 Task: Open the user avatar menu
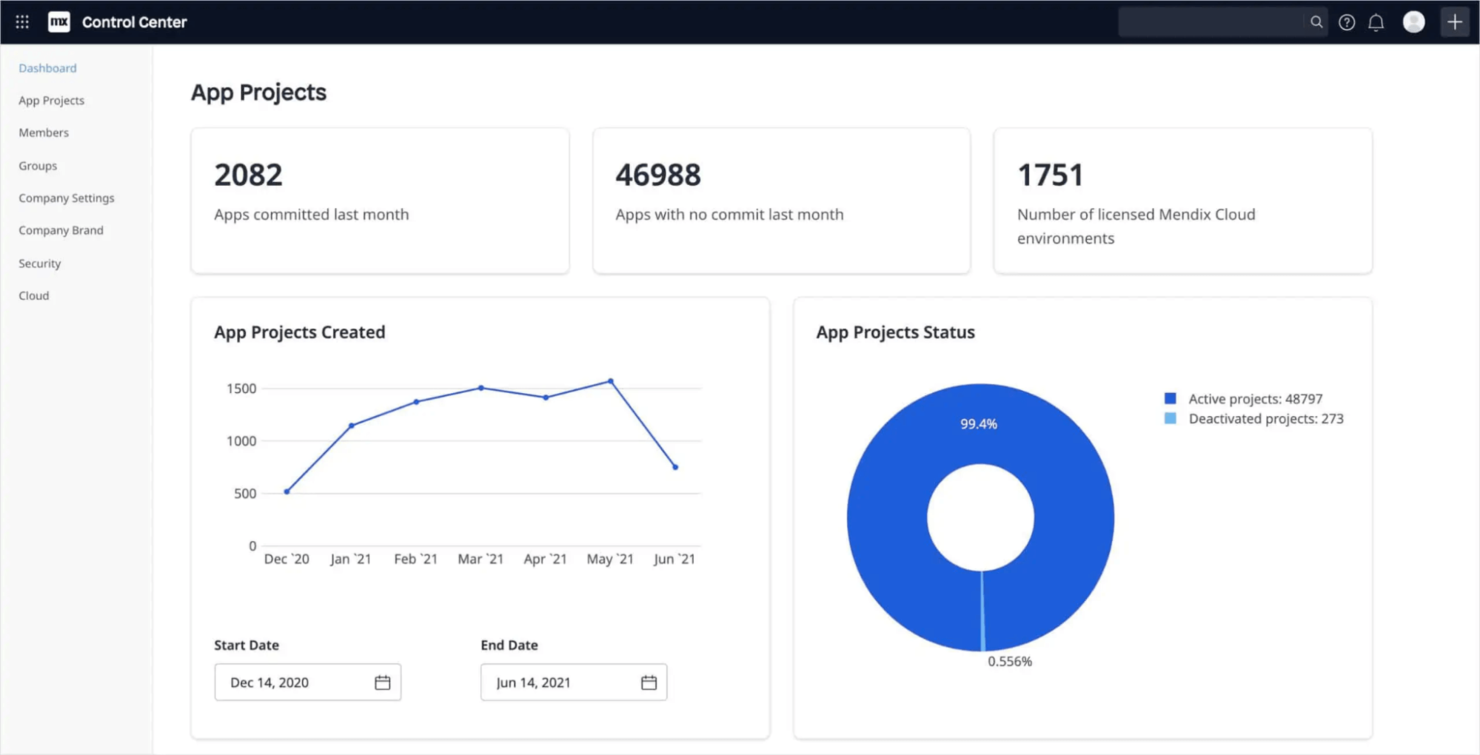click(x=1413, y=21)
